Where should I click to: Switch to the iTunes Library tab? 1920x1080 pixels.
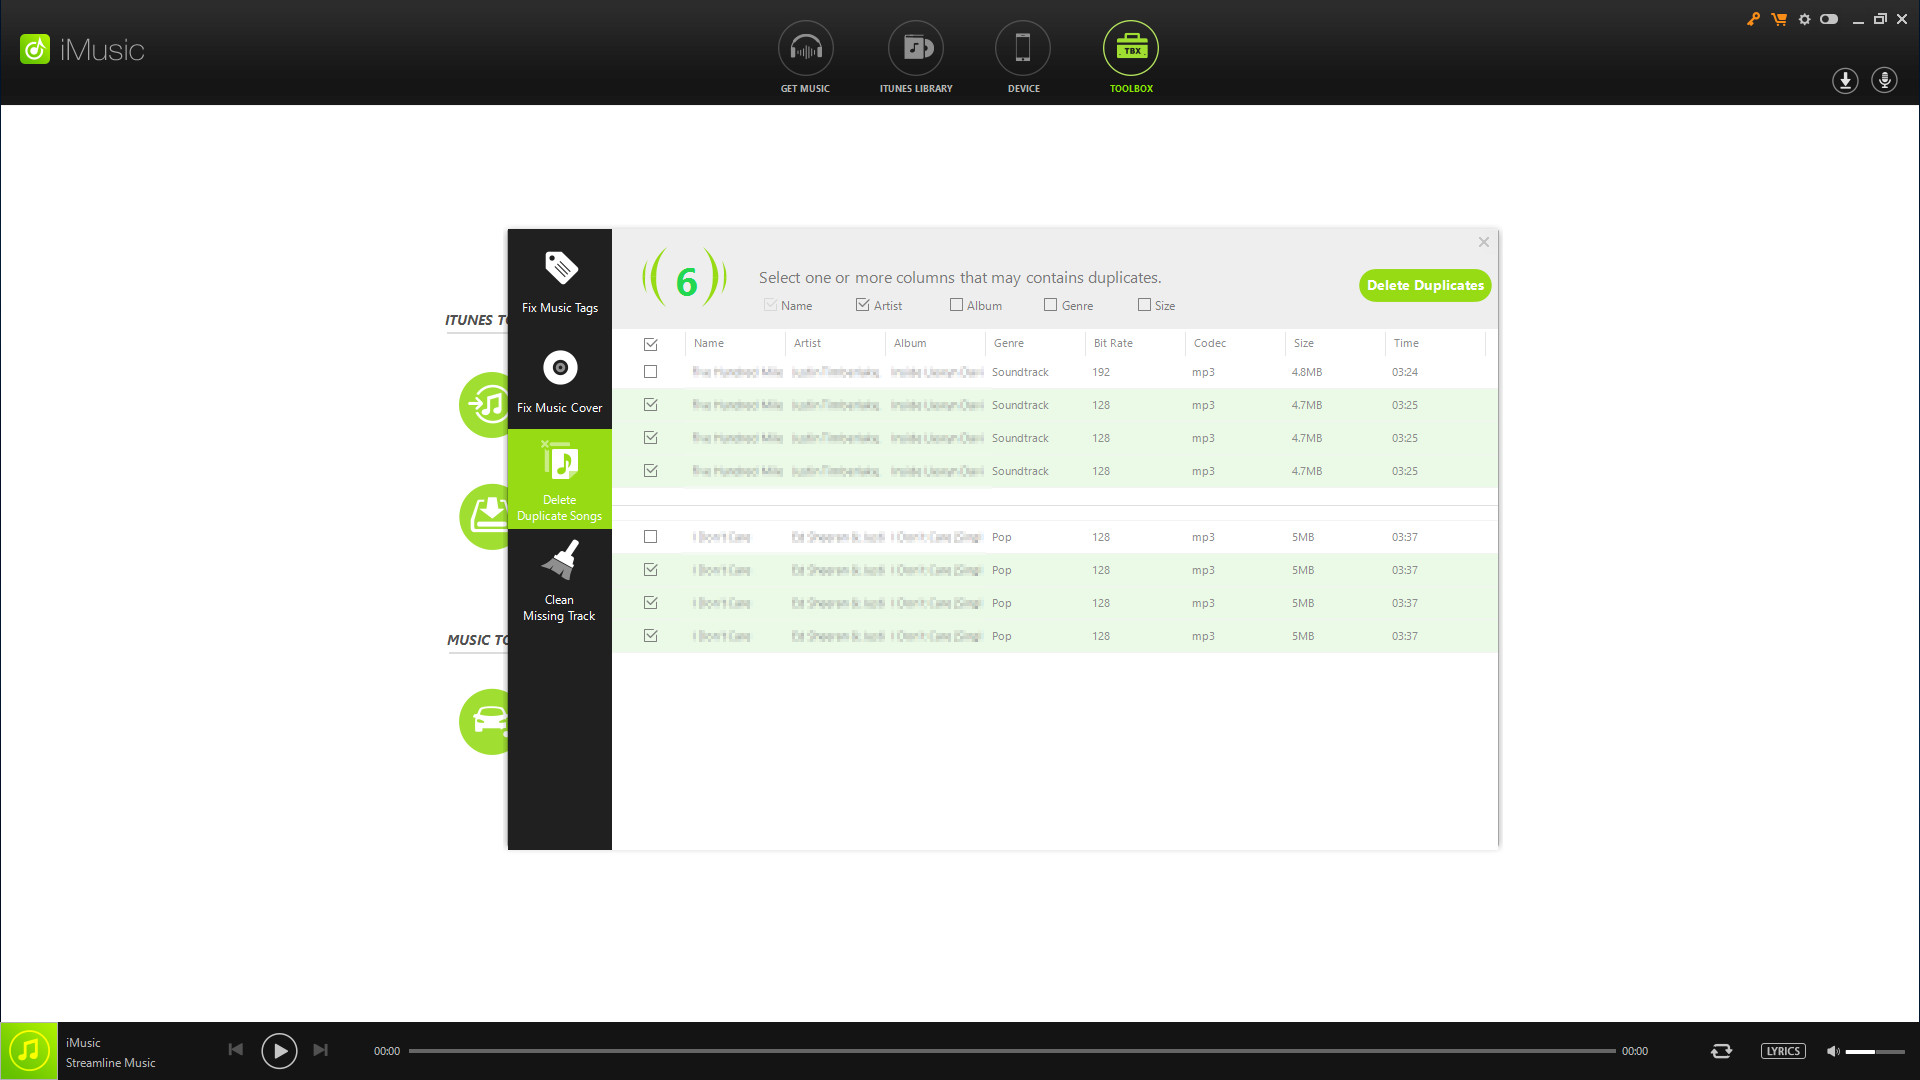[x=916, y=57]
